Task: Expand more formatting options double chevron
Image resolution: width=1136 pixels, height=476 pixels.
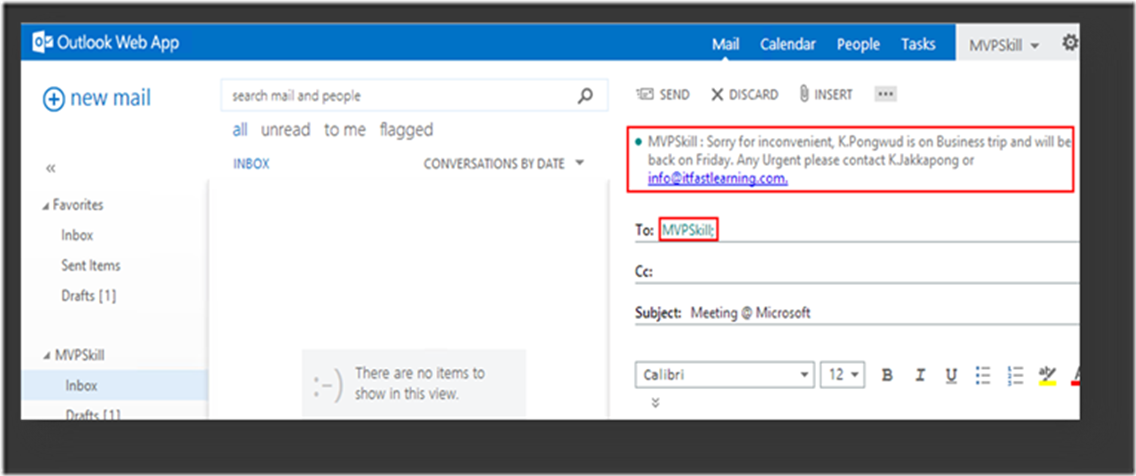Action: [656, 402]
